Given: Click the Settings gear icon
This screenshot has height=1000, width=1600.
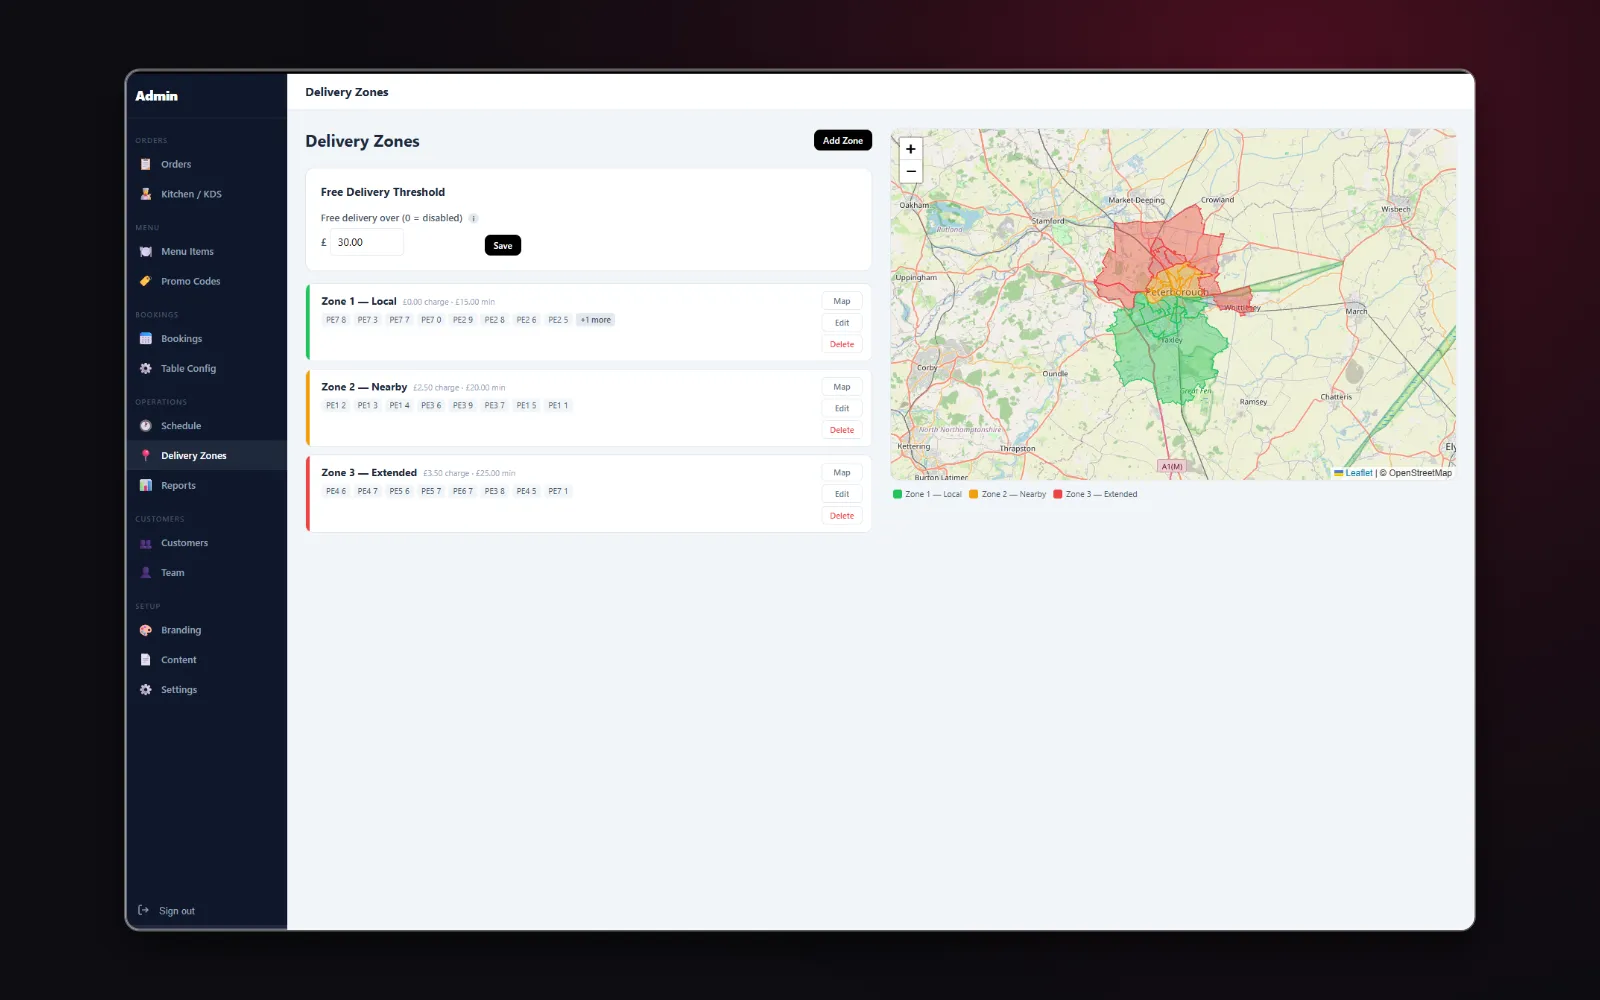Looking at the screenshot, I should (x=146, y=690).
